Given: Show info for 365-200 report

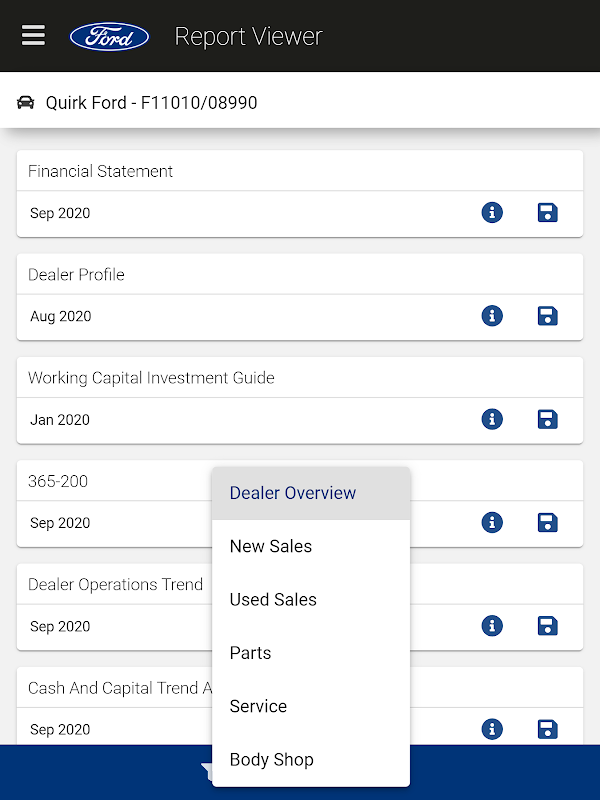Looking at the screenshot, I should (492, 522).
